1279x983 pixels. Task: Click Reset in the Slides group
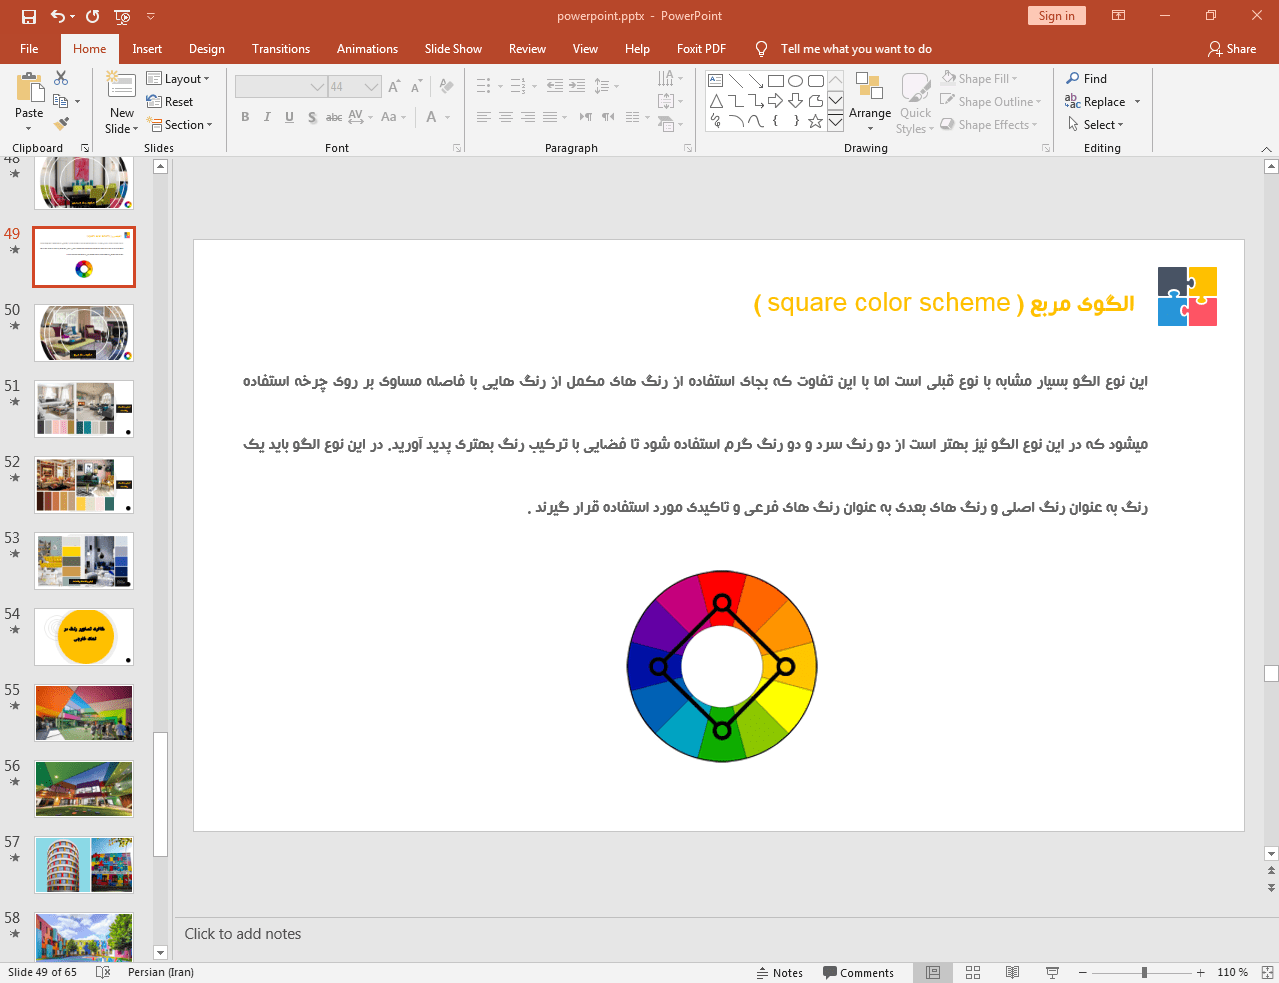coord(170,101)
